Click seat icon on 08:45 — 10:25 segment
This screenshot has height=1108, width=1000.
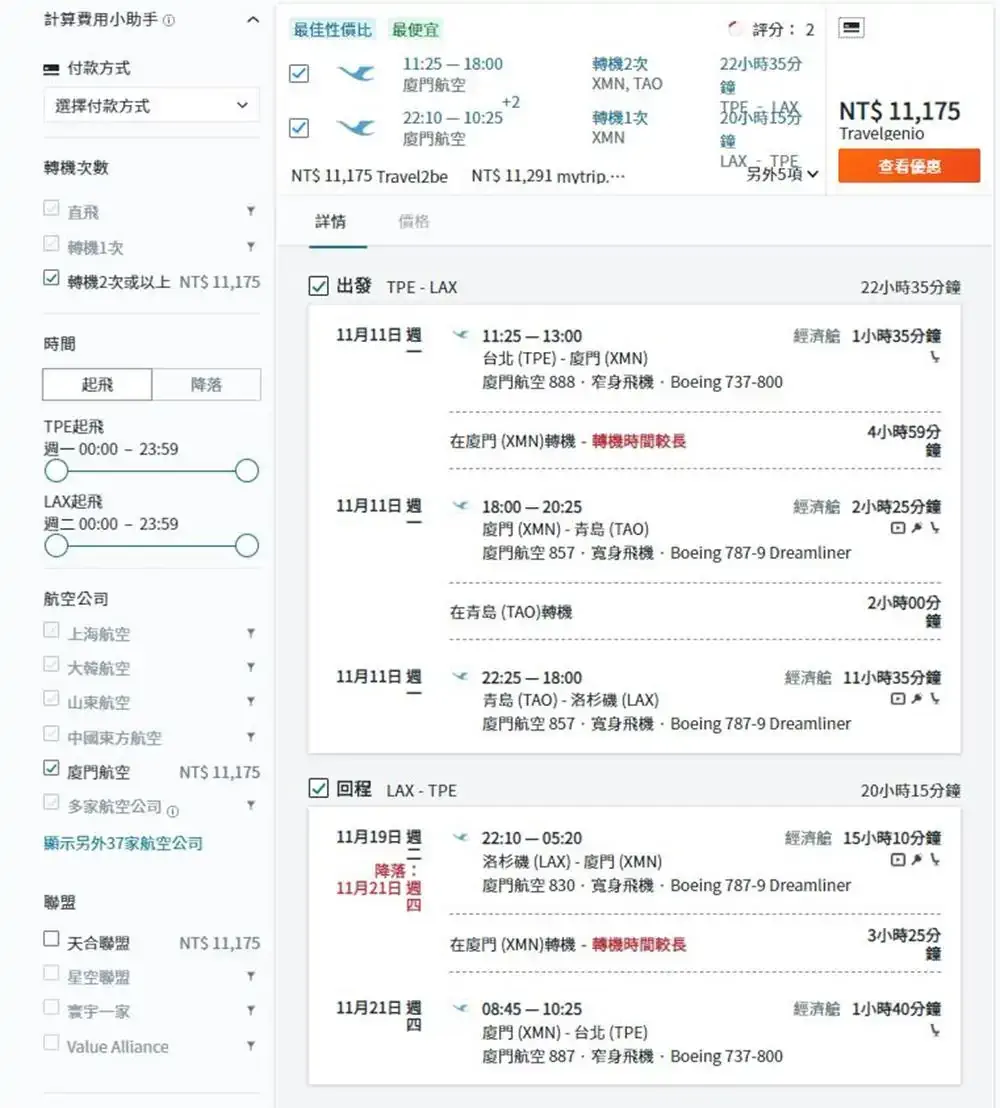934,1031
